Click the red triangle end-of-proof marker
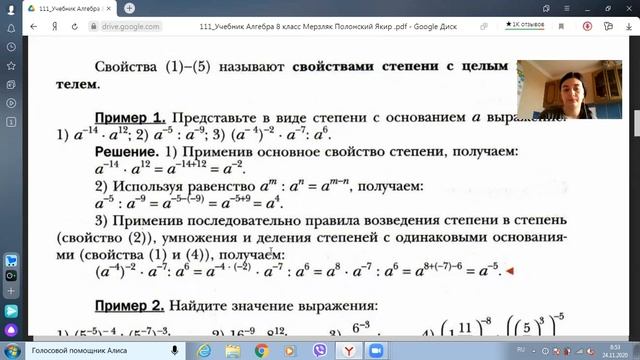The height and width of the screenshot is (360, 640). (x=509, y=271)
